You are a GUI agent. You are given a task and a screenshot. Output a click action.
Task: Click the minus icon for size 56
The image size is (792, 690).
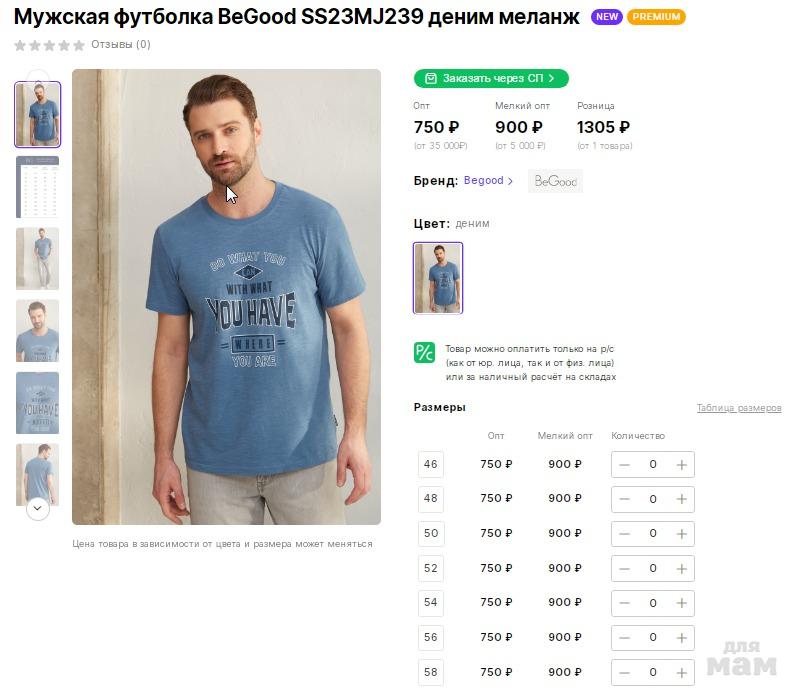(x=624, y=637)
